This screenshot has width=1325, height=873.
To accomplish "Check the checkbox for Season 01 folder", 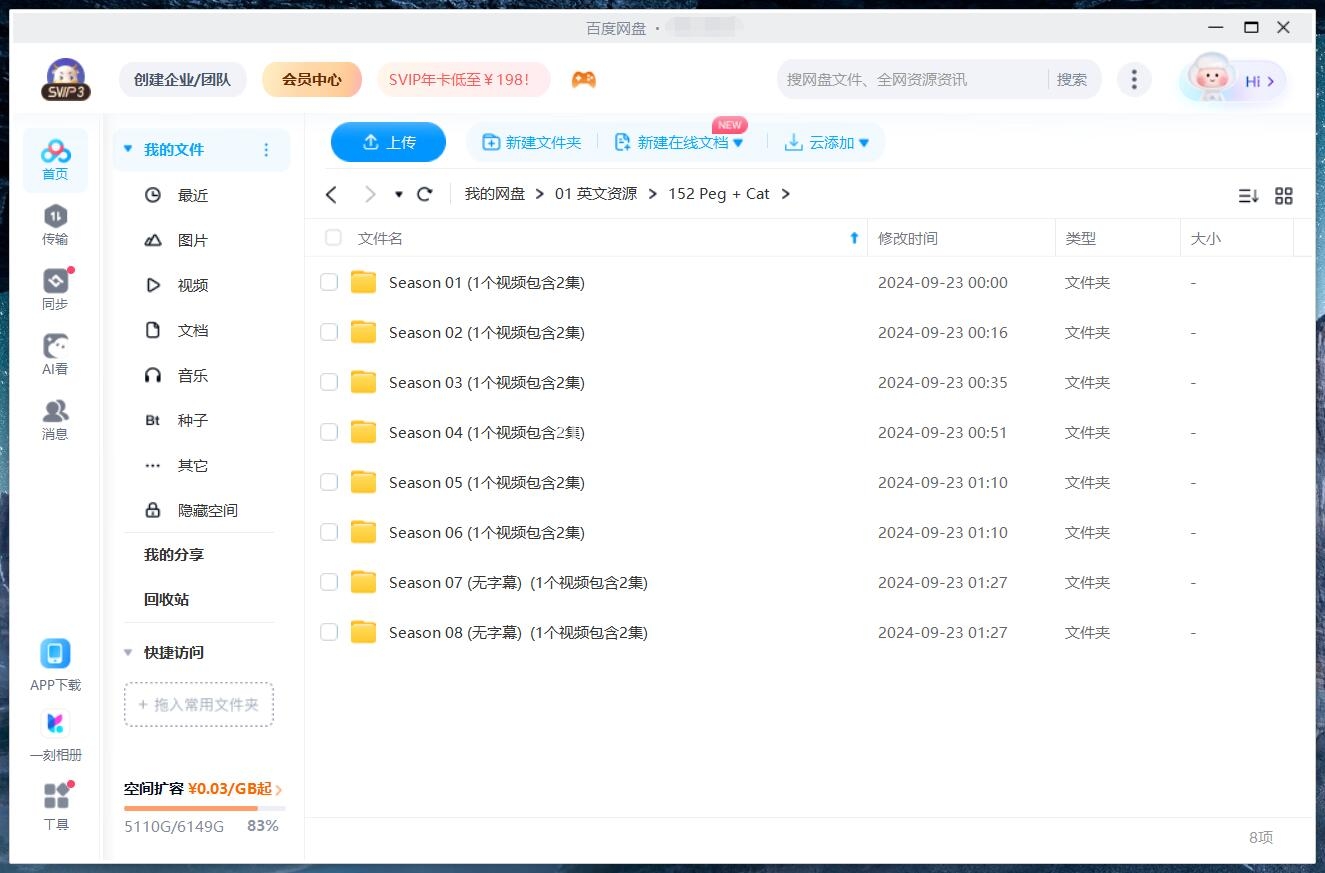I will click(x=329, y=282).
